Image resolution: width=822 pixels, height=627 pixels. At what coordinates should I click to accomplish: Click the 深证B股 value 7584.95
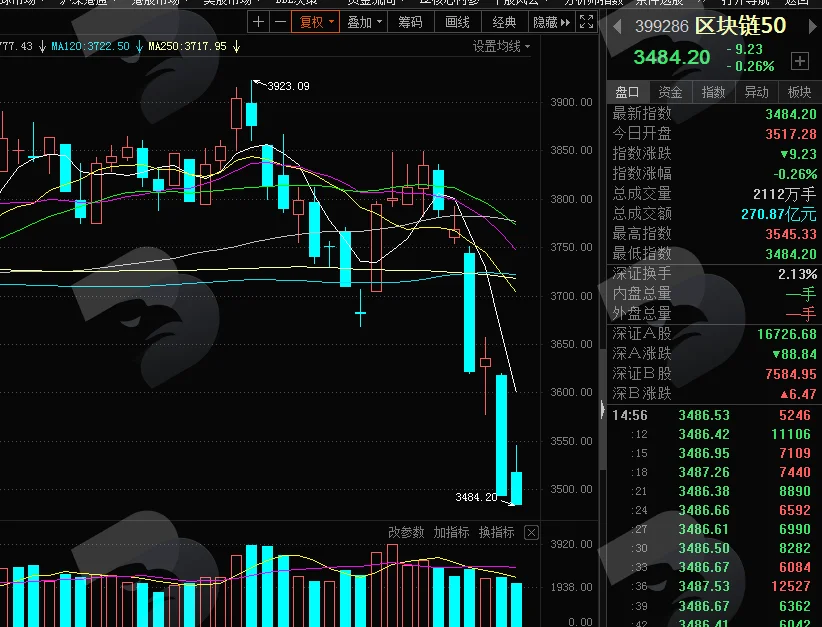(x=791, y=374)
